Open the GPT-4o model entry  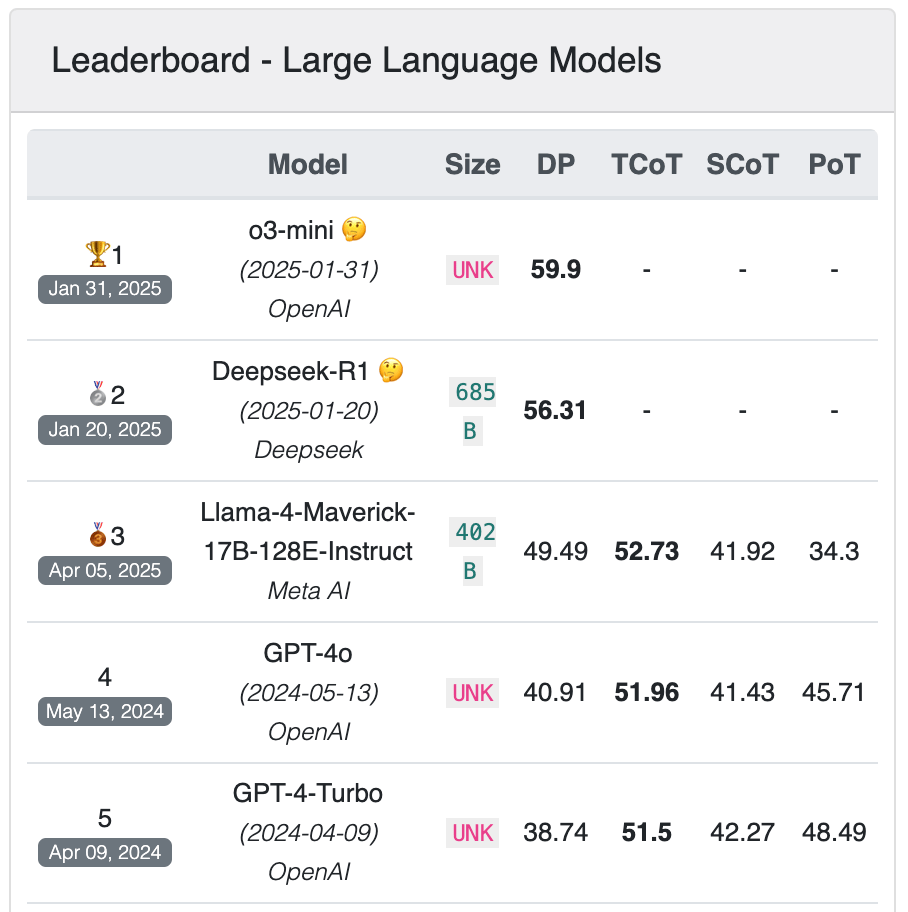click(x=308, y=654)
